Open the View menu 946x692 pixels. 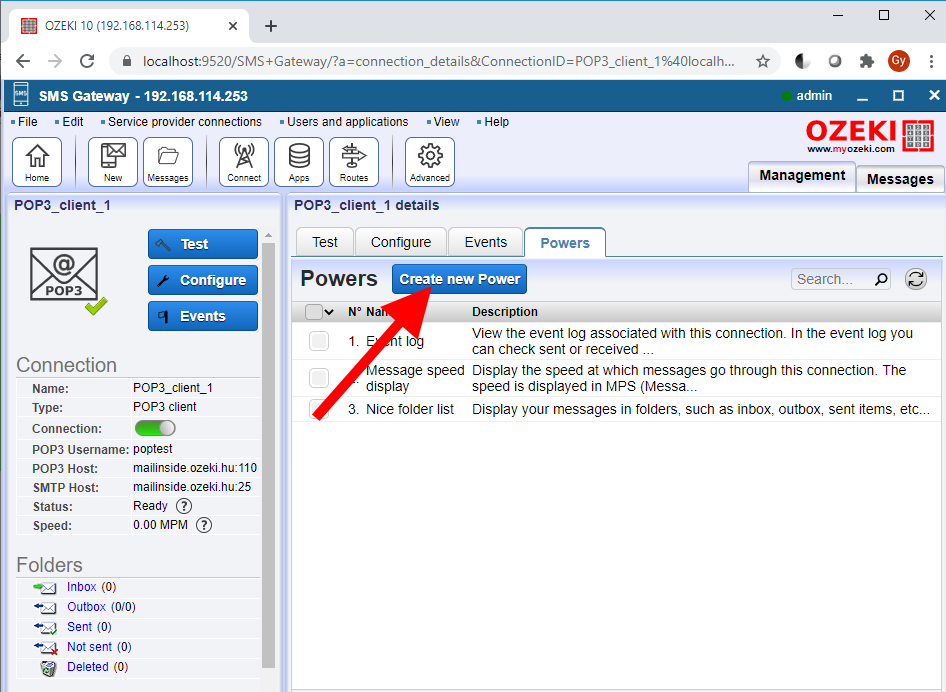coord(446,122)
